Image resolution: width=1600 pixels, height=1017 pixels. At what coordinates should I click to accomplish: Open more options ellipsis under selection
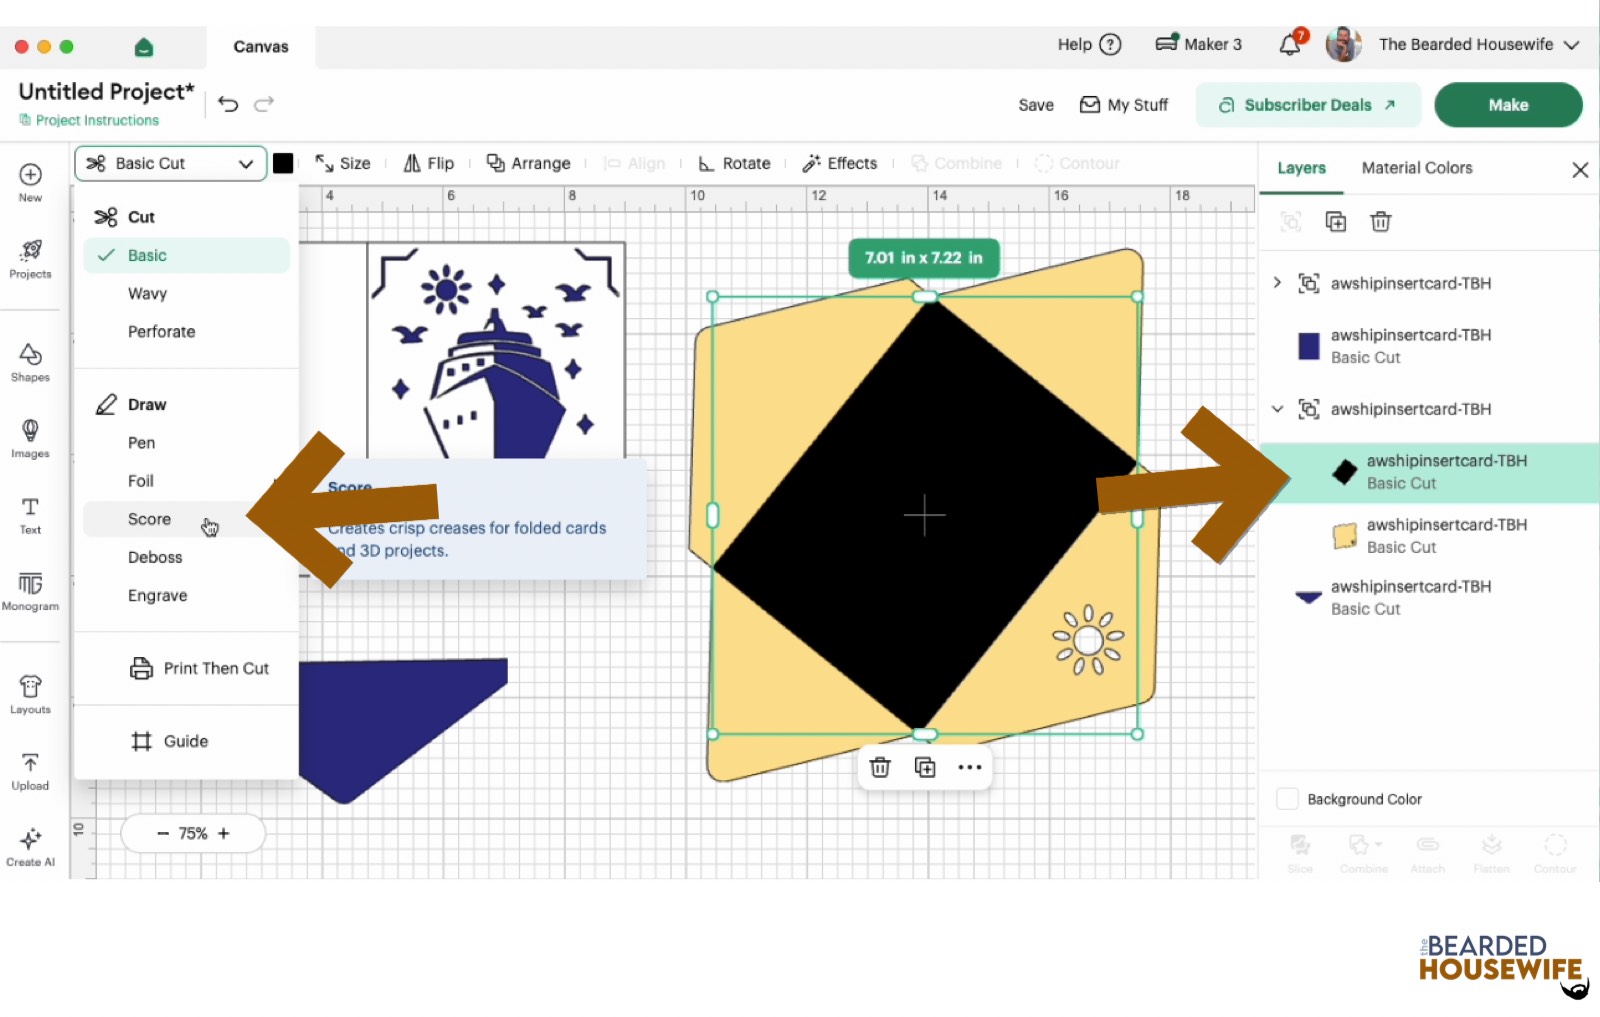tap(970, 767)
